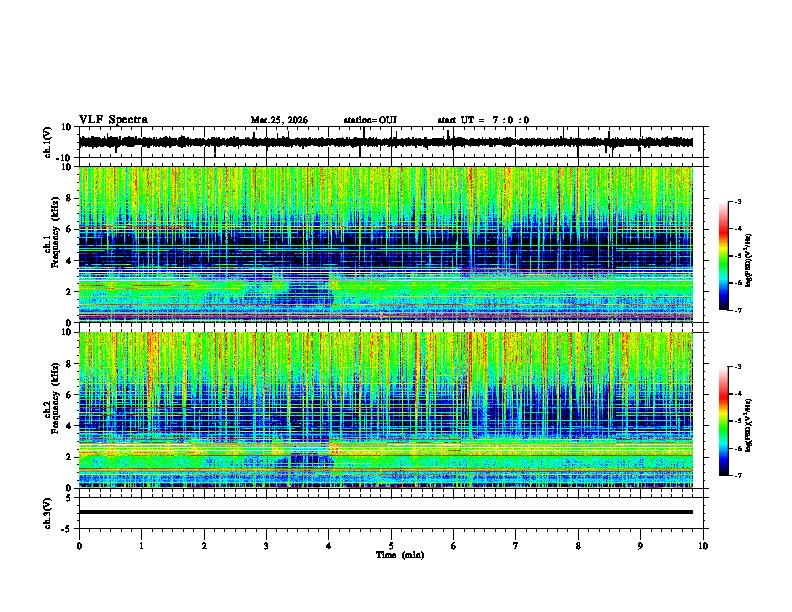This screenshot has height=612, width=792.
Task: Click time axis tick label "0"
Action: 79,546
